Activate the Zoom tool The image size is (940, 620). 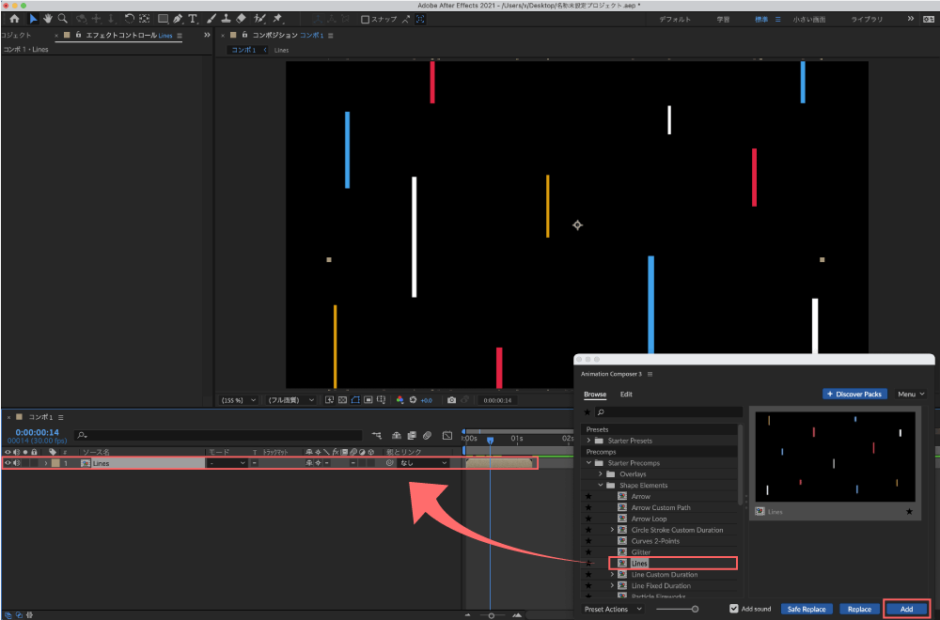coord(61,18)
